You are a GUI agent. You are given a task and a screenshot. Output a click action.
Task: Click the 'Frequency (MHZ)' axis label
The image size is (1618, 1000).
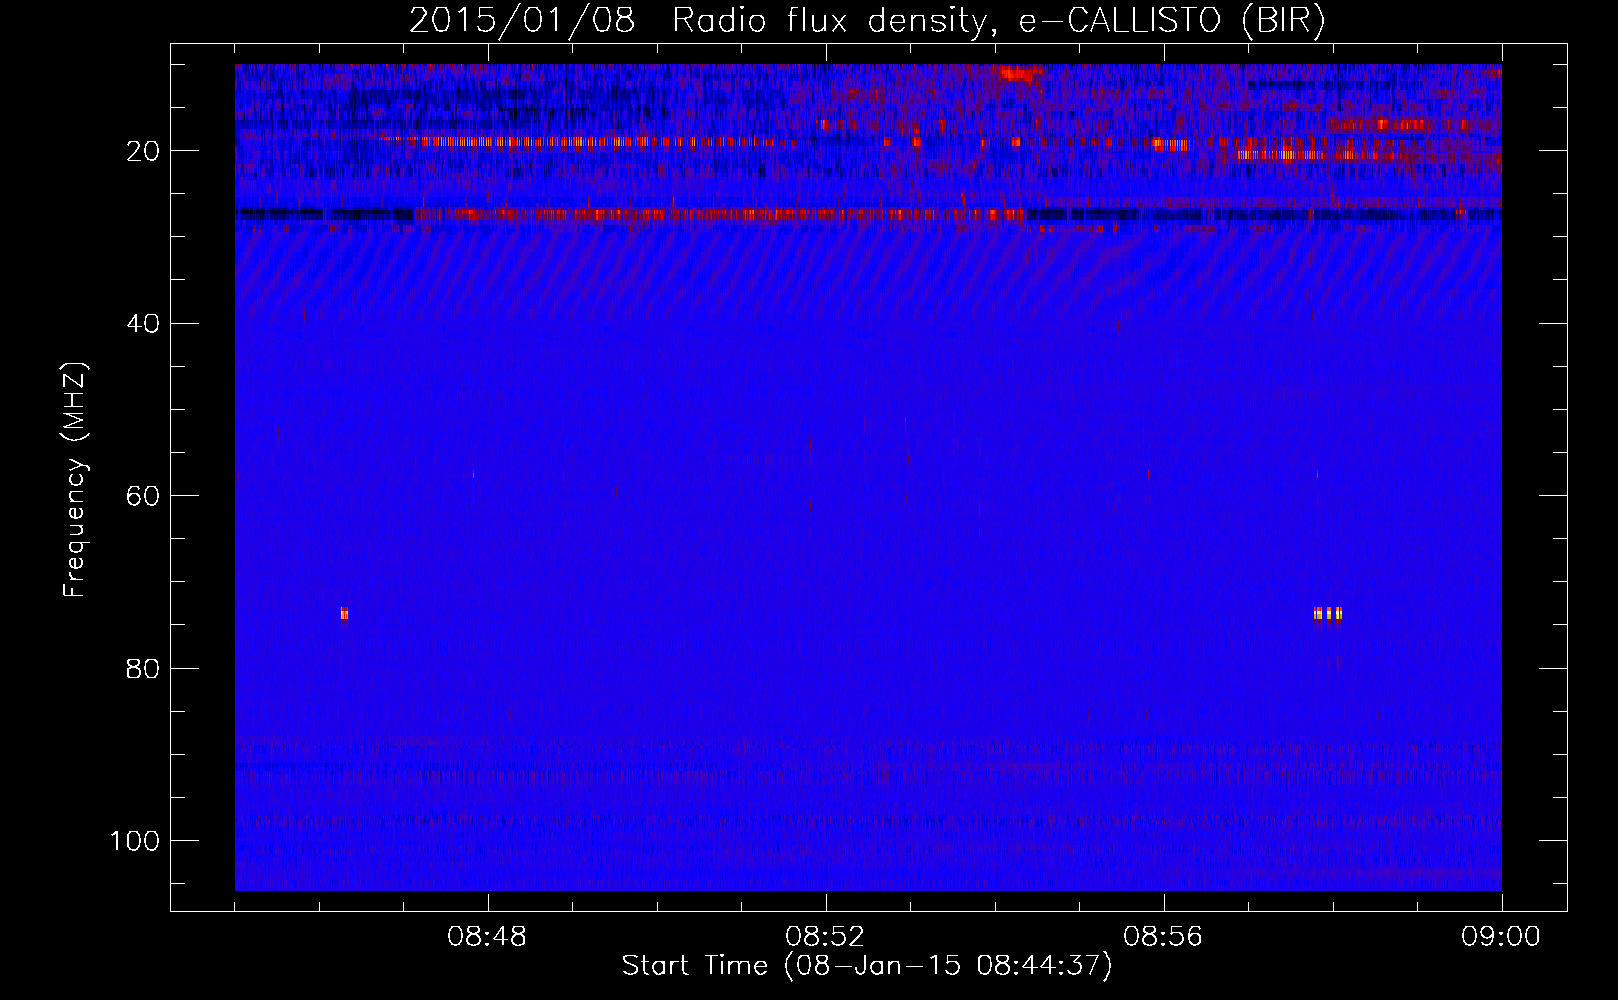pyautogui.click(x=75, y=479)
